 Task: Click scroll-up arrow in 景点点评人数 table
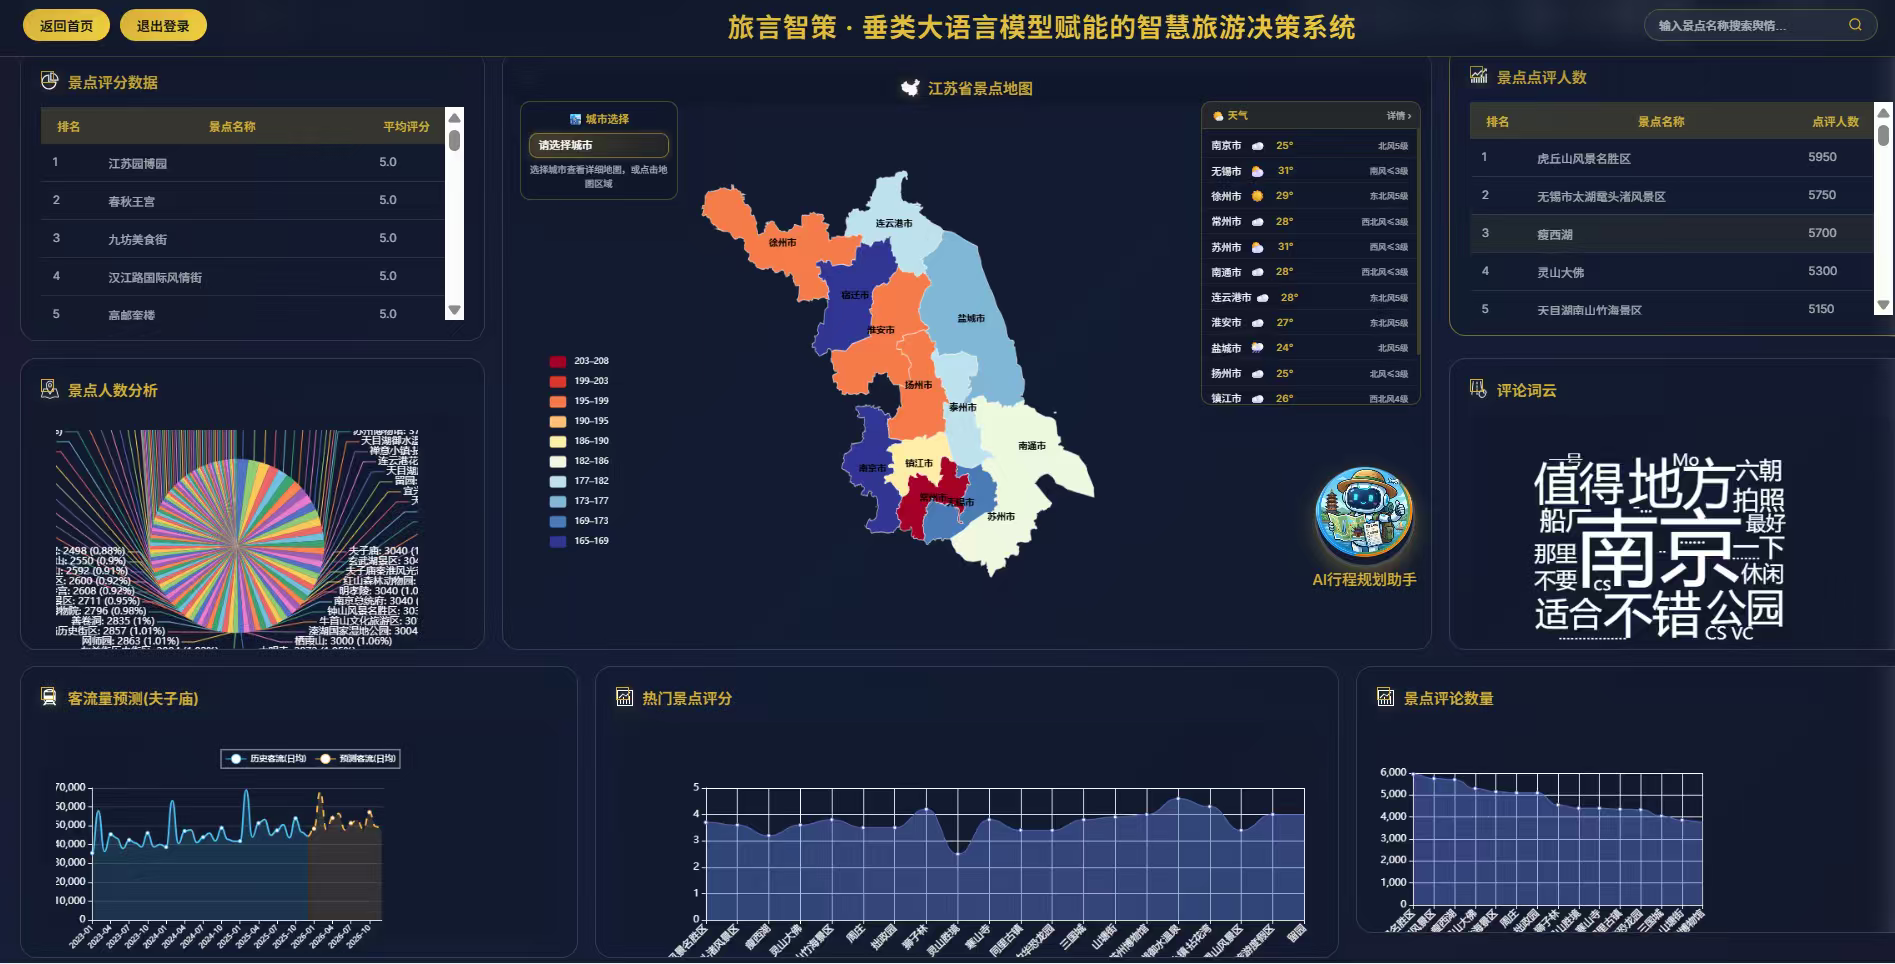click(x=1883, y=112)
